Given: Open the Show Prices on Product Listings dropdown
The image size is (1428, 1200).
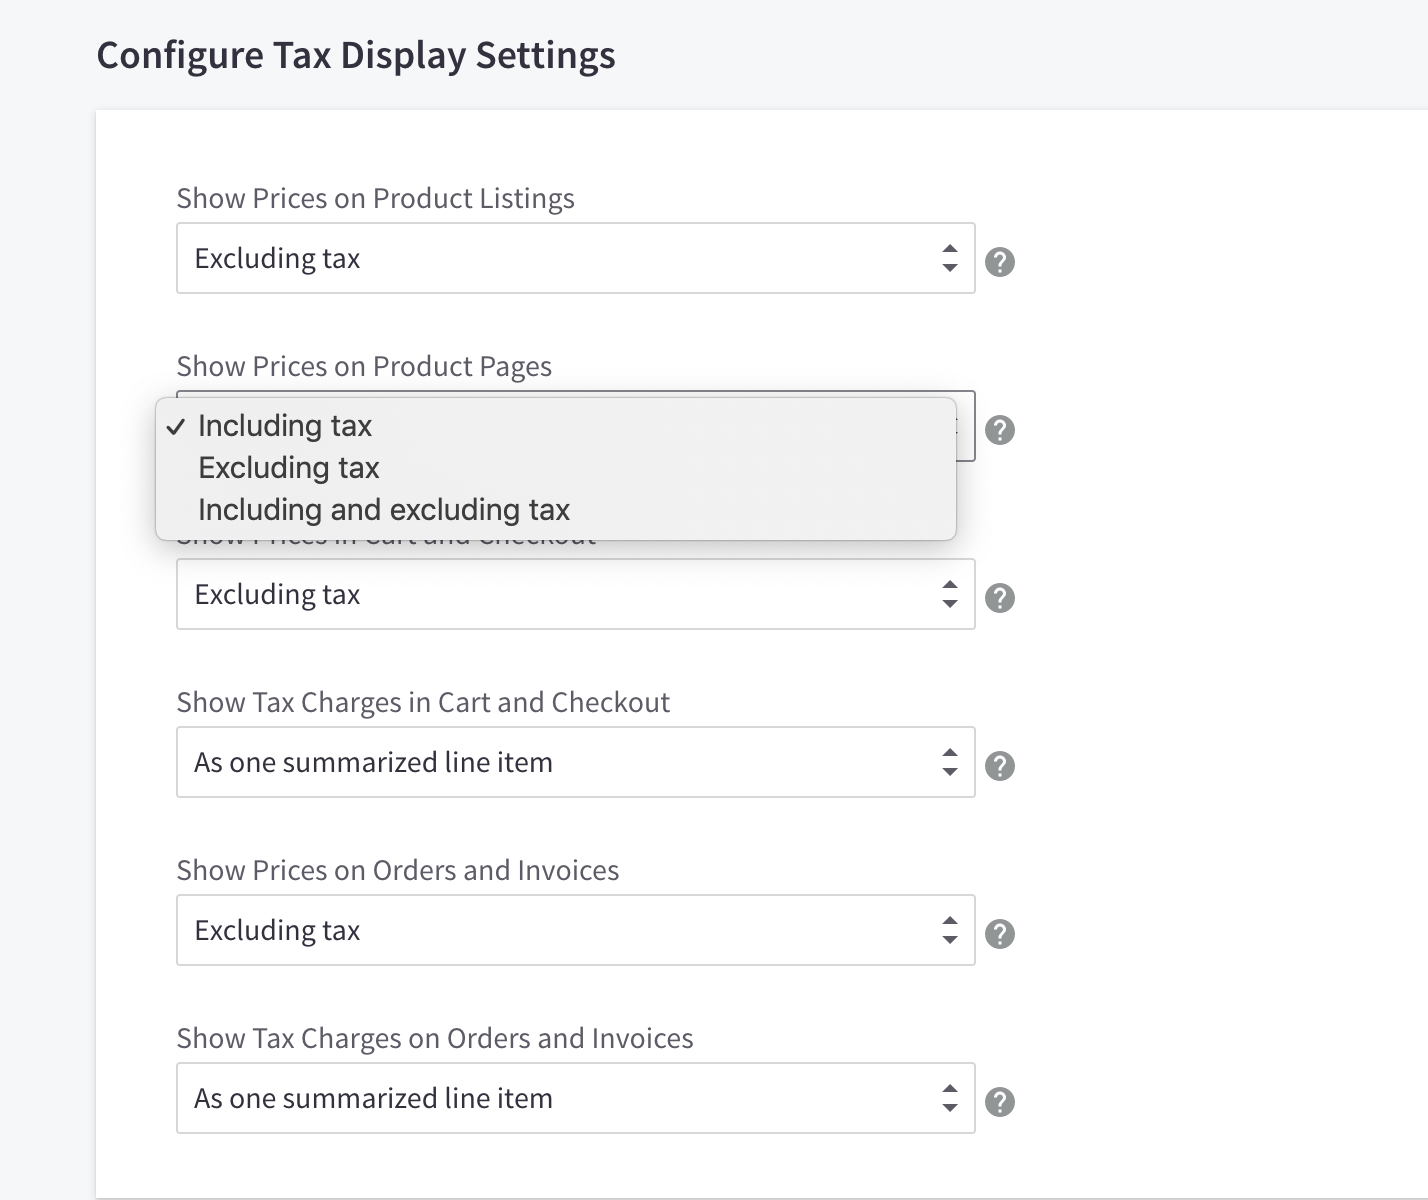Looking at the screenshot, I should point(575,258).
